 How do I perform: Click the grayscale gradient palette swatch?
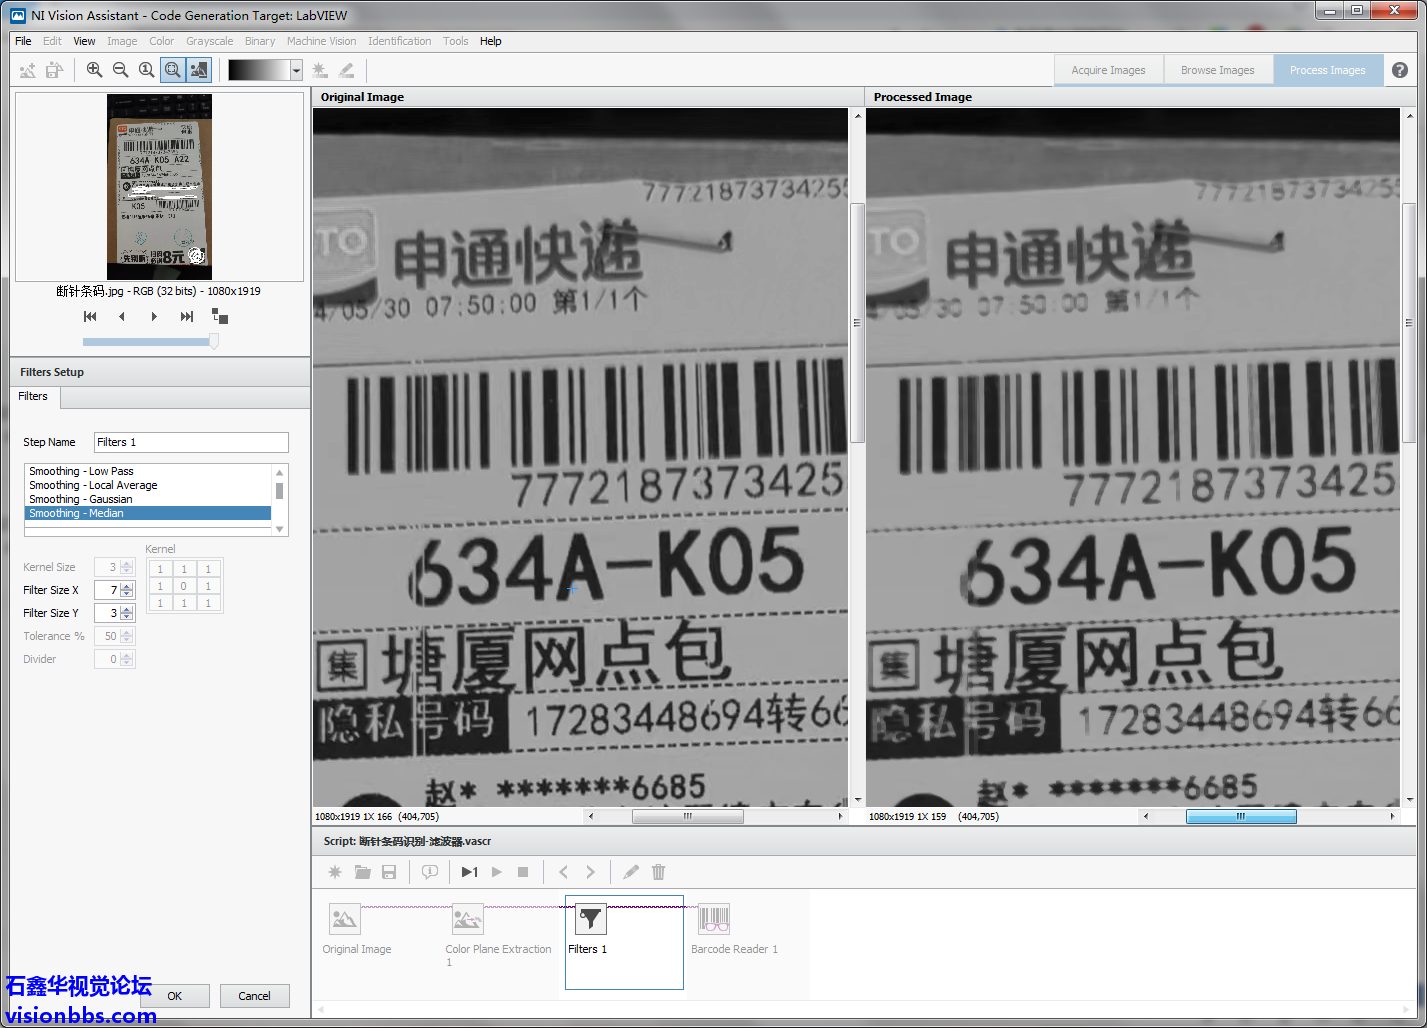259,70
